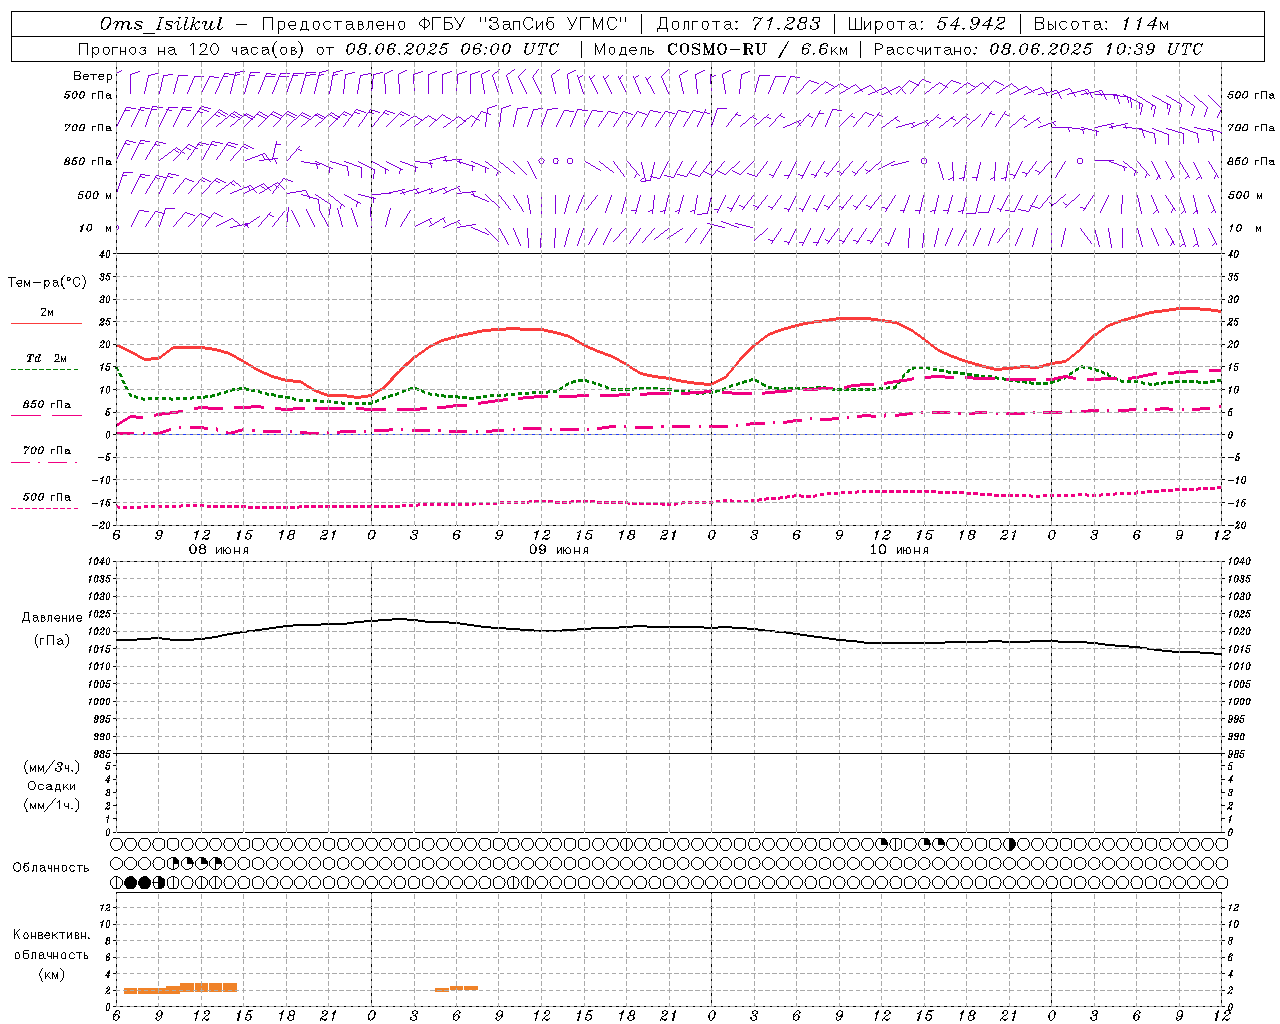Click the 10 июня date label
Viewport: 1280px width, 1024px height.
[898, 549]
